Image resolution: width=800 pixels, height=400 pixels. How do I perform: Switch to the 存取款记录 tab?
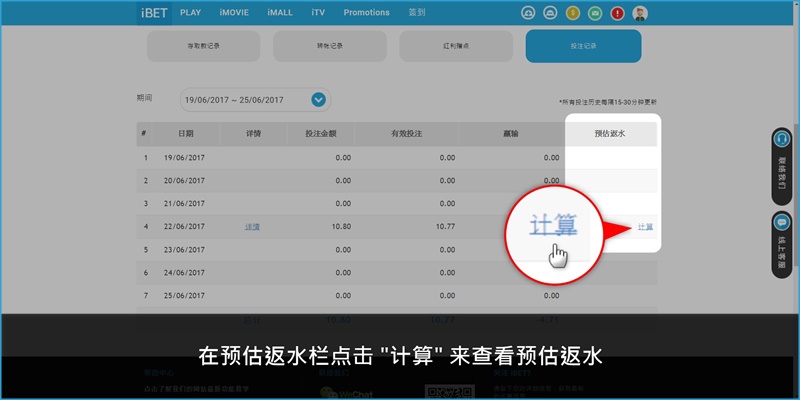point(204,46)
